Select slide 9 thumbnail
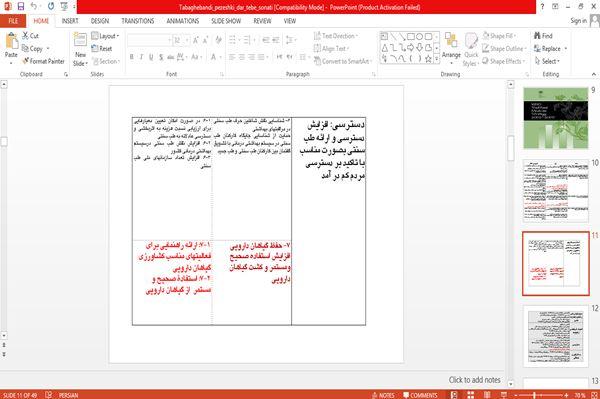 [556, 118]
